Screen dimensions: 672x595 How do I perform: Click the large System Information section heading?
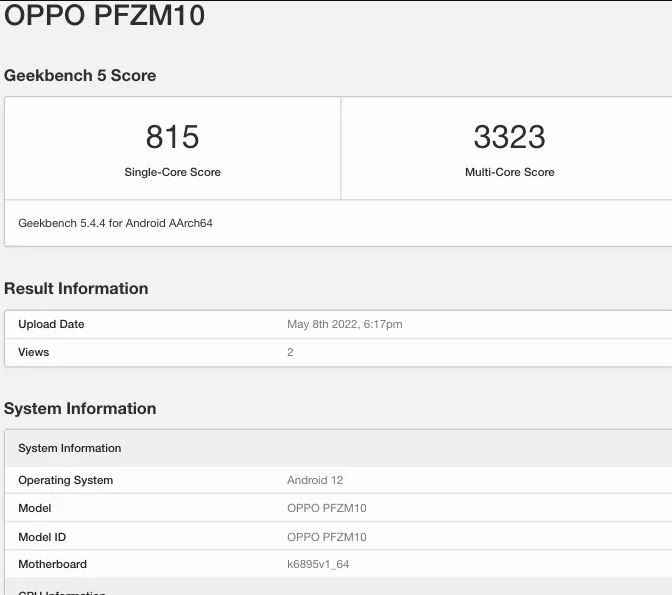[x=80, y=409]
